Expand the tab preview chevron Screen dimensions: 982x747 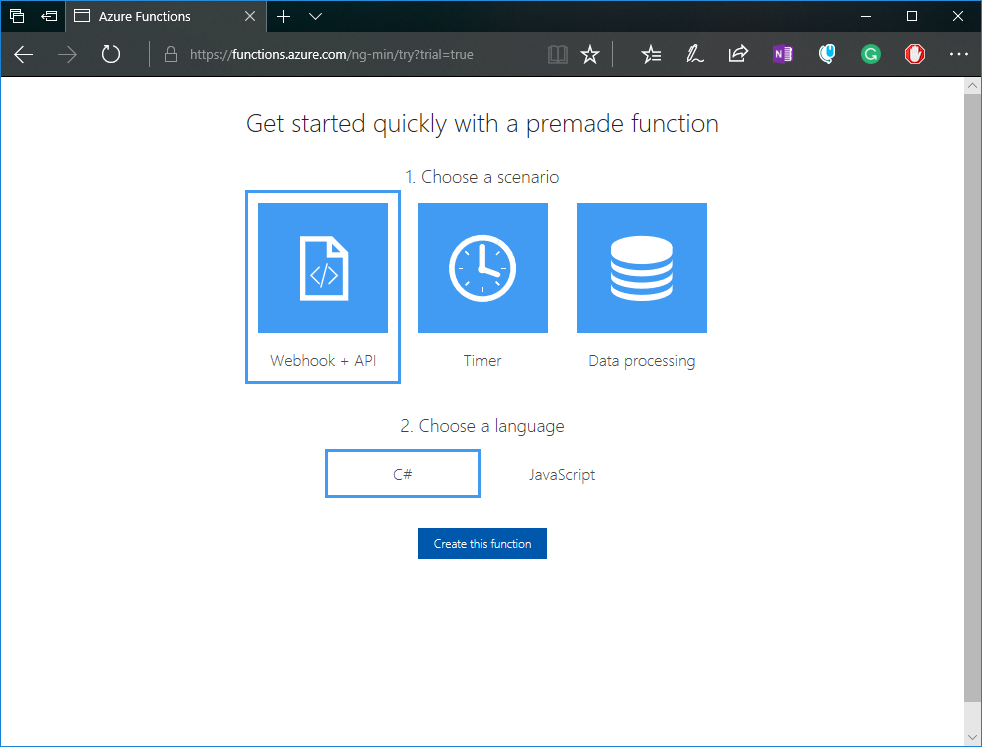tap(316, 17)
